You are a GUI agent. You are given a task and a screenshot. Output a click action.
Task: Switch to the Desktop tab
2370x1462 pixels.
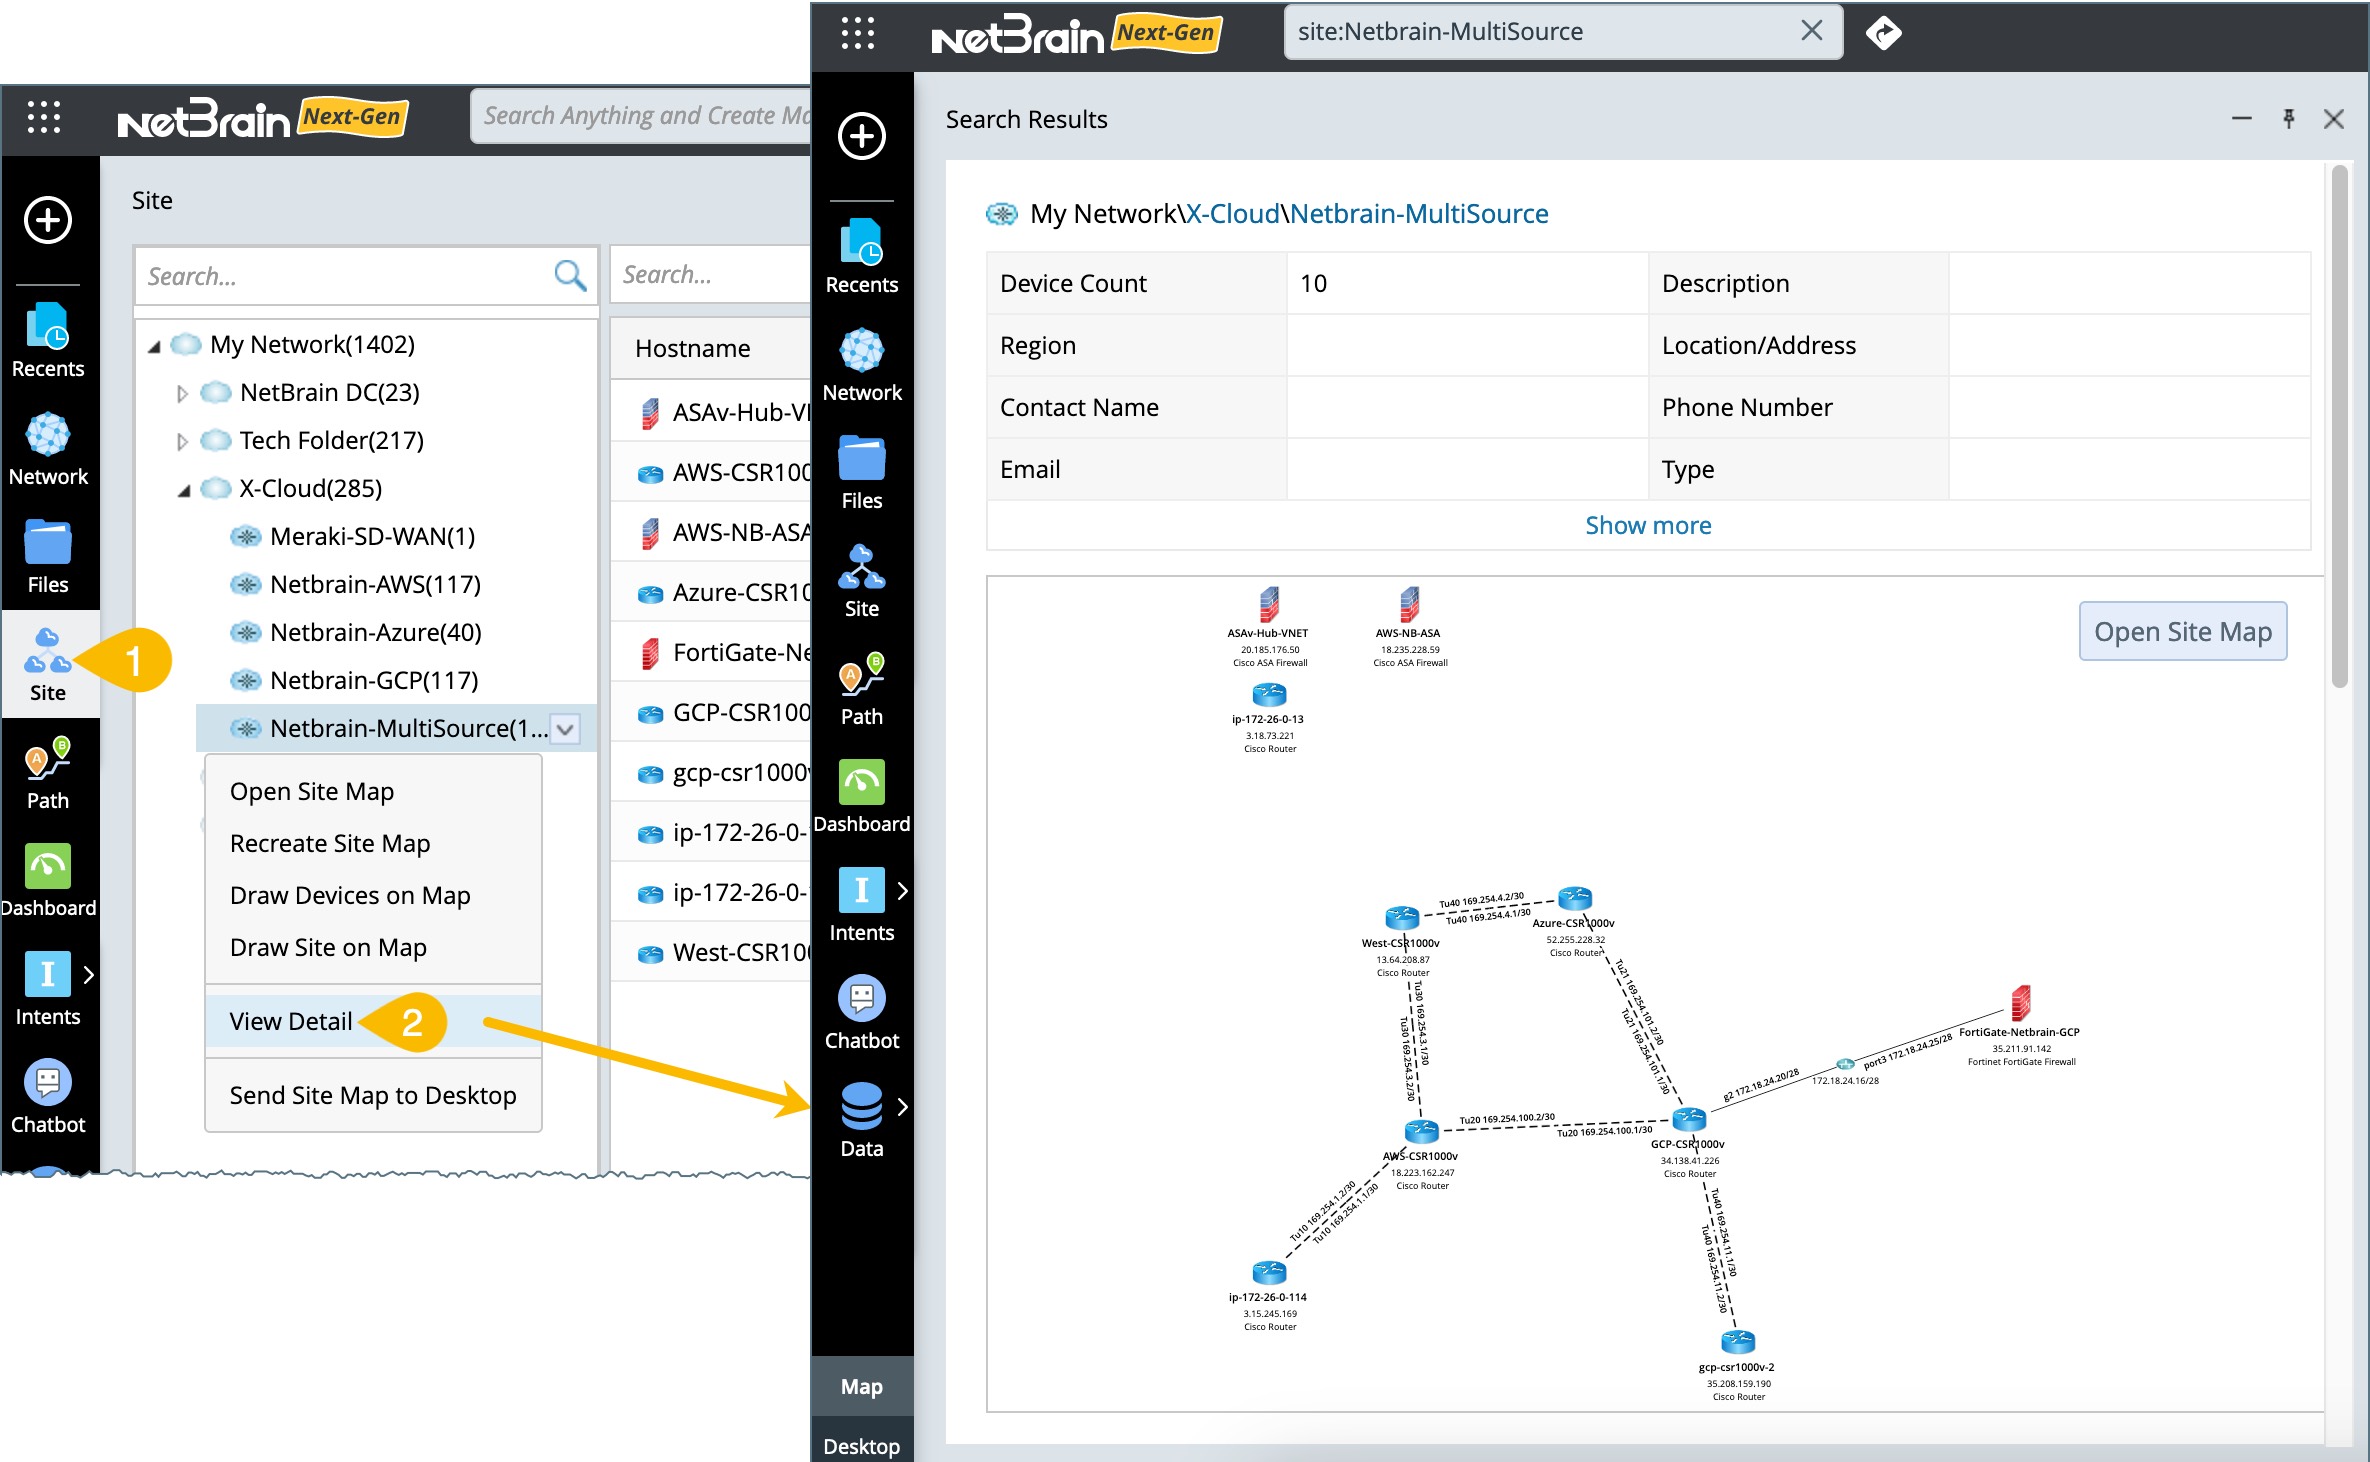[x=861, y=1445]
